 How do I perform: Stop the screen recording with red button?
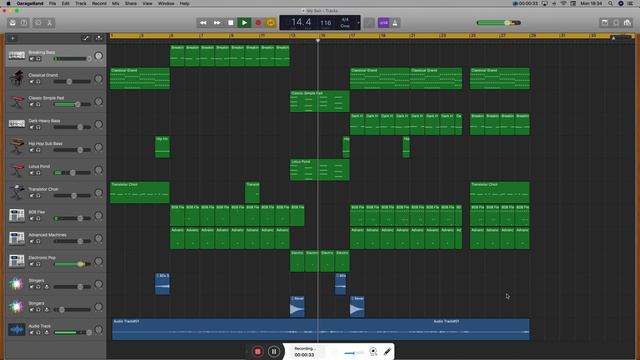(x=258, y=351)
